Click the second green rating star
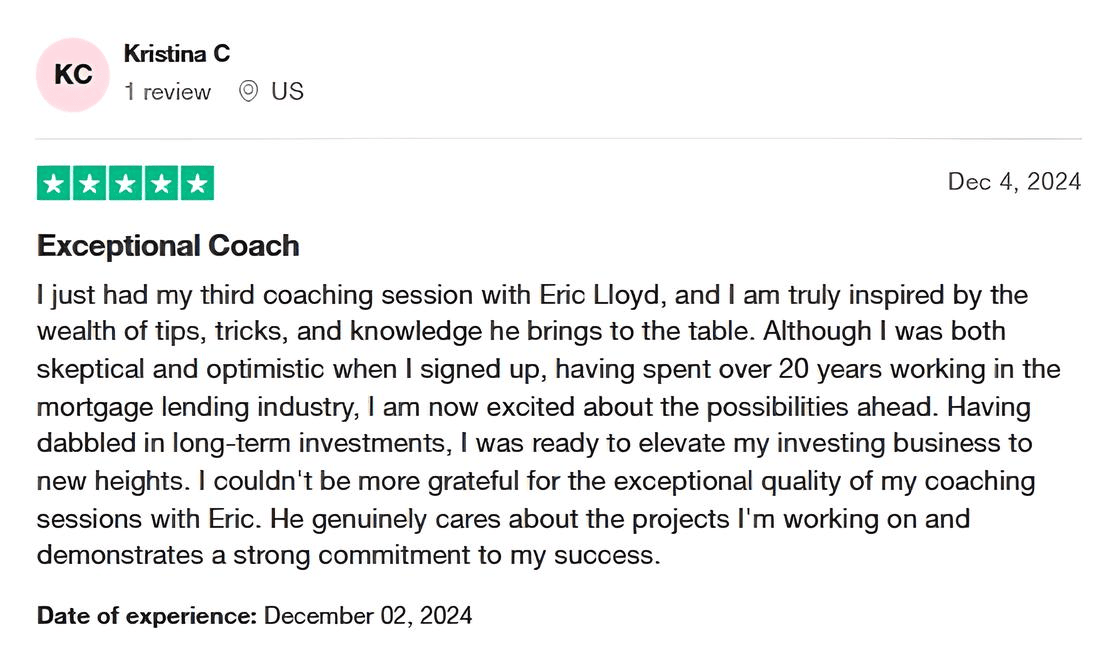1120x656 pixels. click(90, 184)
